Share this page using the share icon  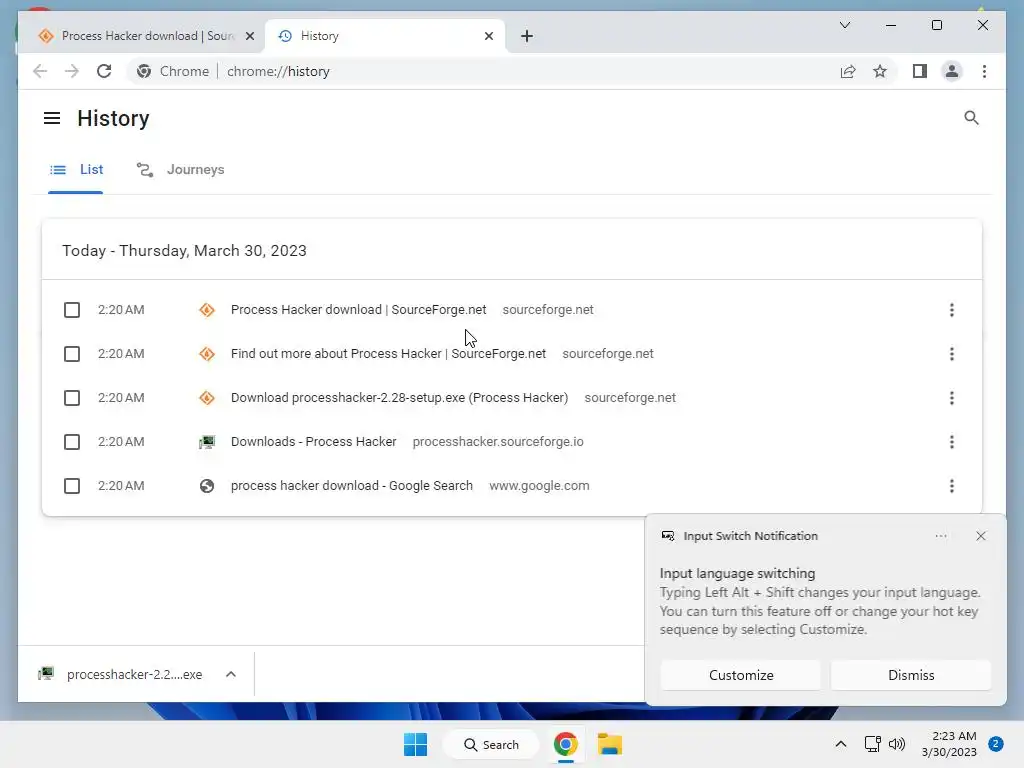[x=848, y=71]
